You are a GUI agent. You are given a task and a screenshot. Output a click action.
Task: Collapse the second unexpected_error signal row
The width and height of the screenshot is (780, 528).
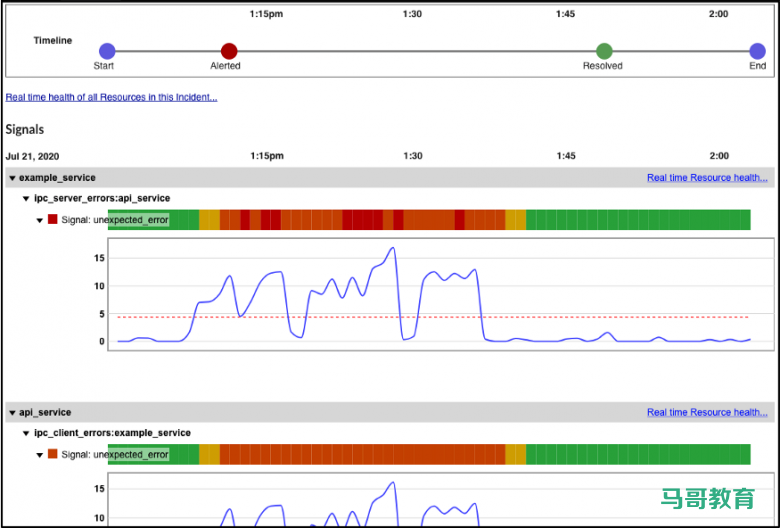[x=40, y=454]
